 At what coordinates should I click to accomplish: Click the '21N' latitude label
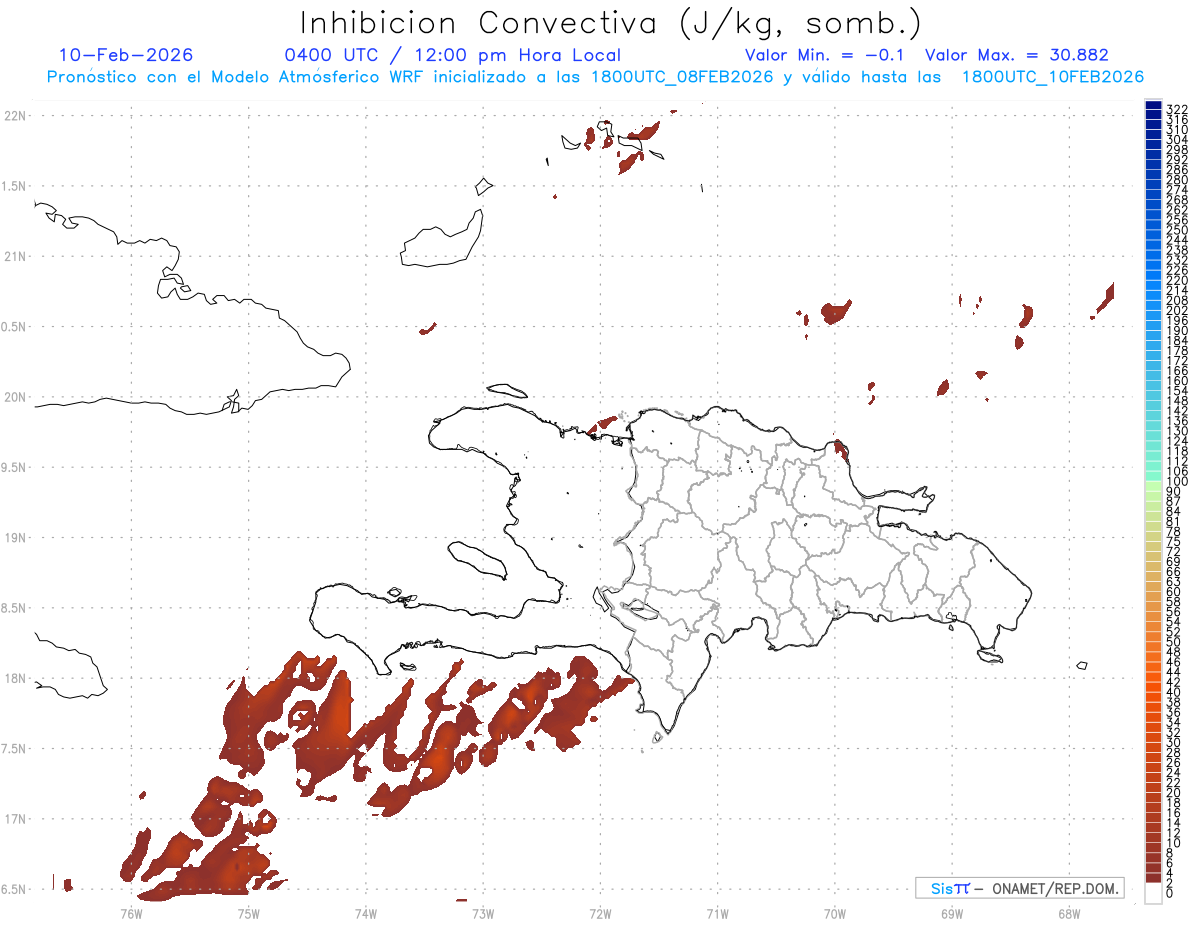14,256
